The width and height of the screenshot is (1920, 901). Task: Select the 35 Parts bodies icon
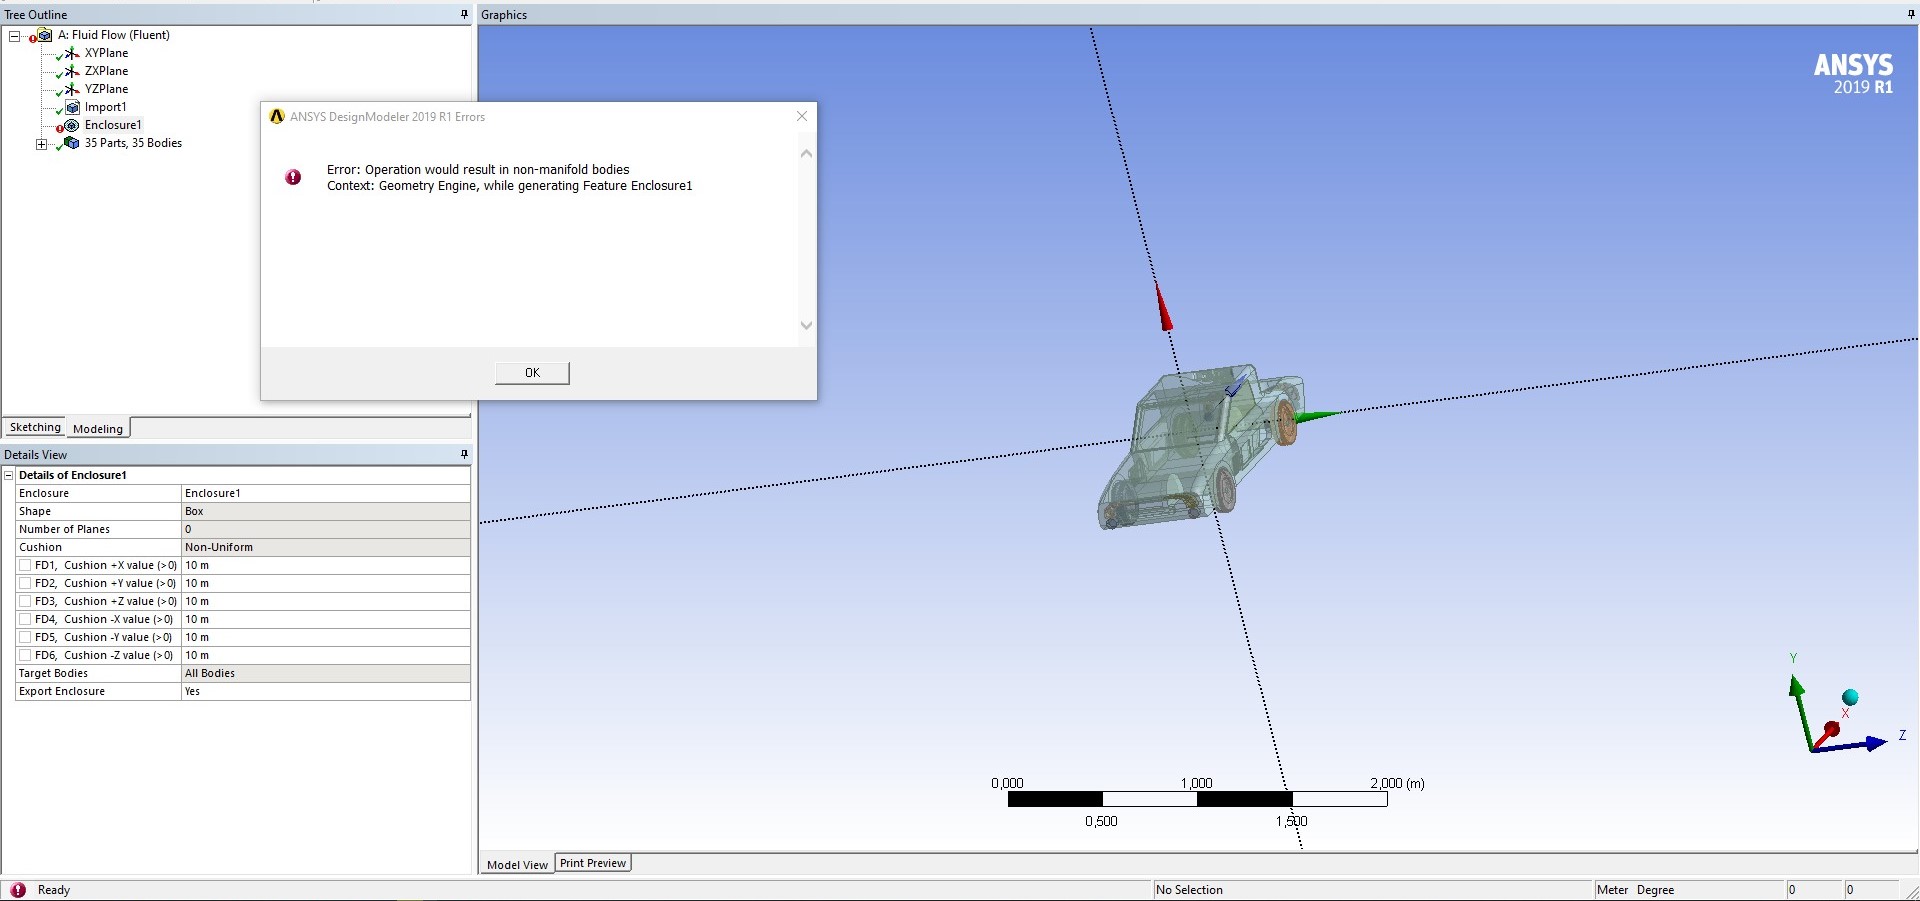(x=71, y=143)
